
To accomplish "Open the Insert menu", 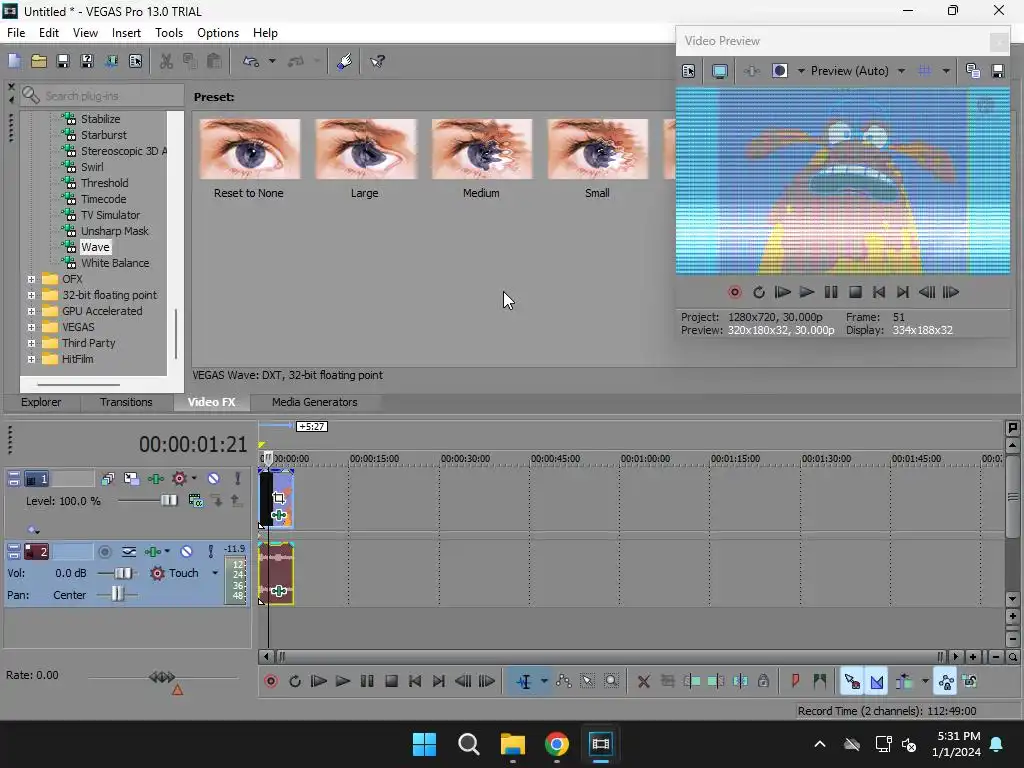I will coord(126,33).
